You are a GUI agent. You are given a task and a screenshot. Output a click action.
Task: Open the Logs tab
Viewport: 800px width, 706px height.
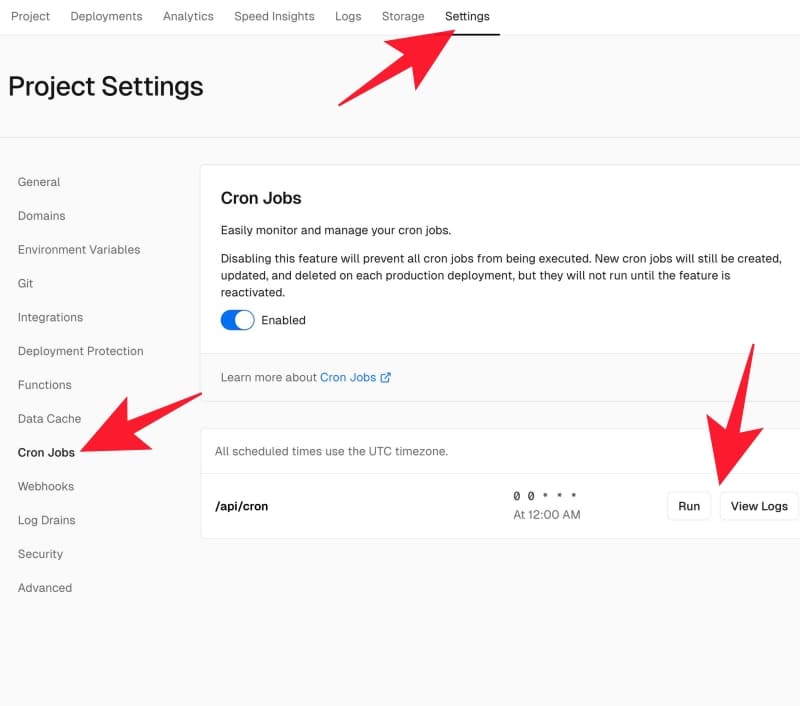(348, 16)
